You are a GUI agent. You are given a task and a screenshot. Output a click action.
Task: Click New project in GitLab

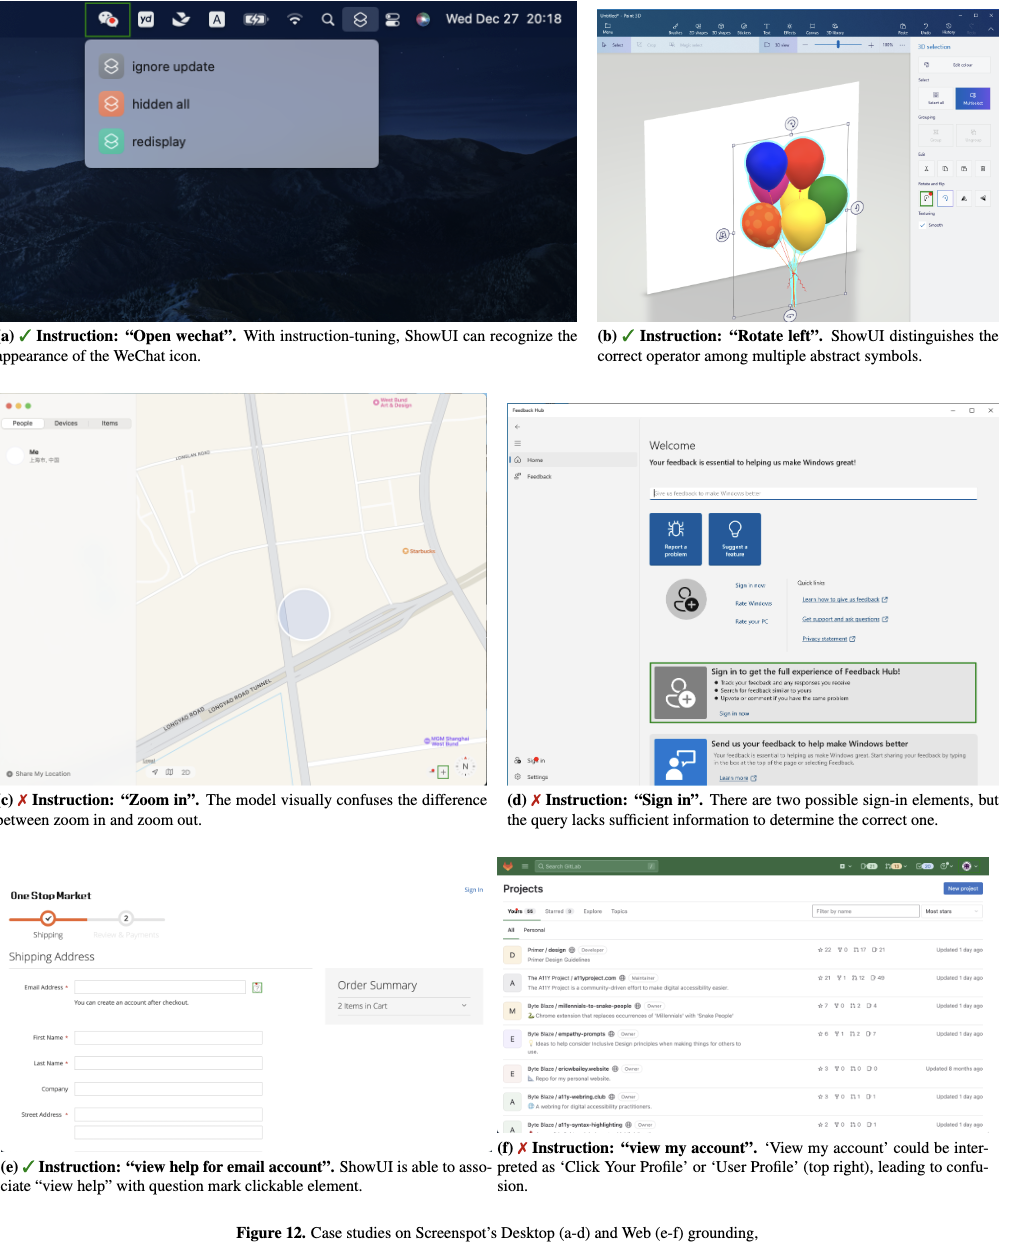(x=963, y=888)
